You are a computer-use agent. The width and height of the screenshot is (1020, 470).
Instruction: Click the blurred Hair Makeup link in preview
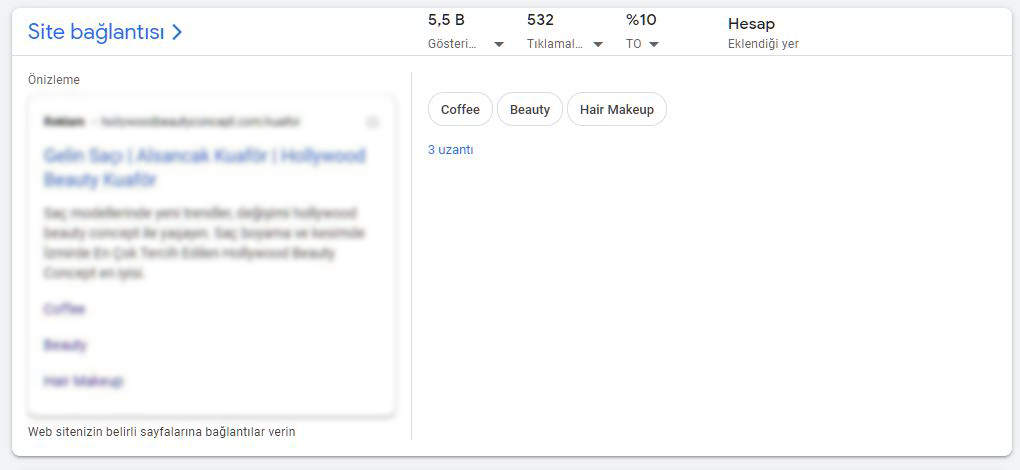pos(83,381)
